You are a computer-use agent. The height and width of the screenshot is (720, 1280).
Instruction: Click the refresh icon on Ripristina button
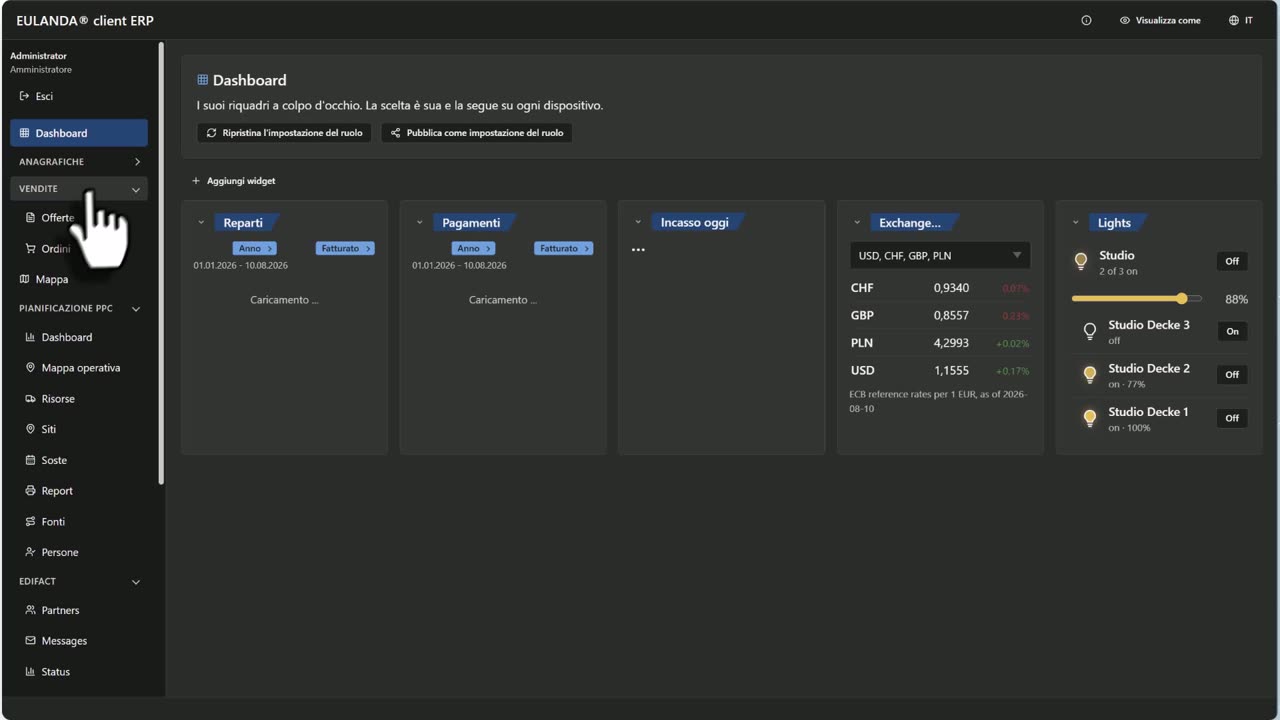(211, 133)
